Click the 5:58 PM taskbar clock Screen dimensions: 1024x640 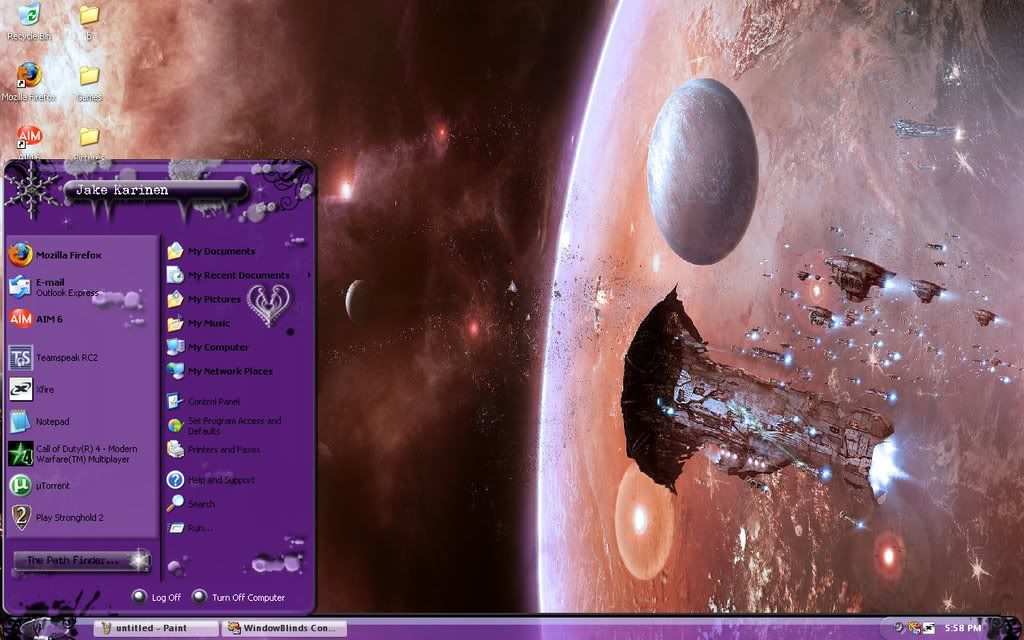point(963,628)
